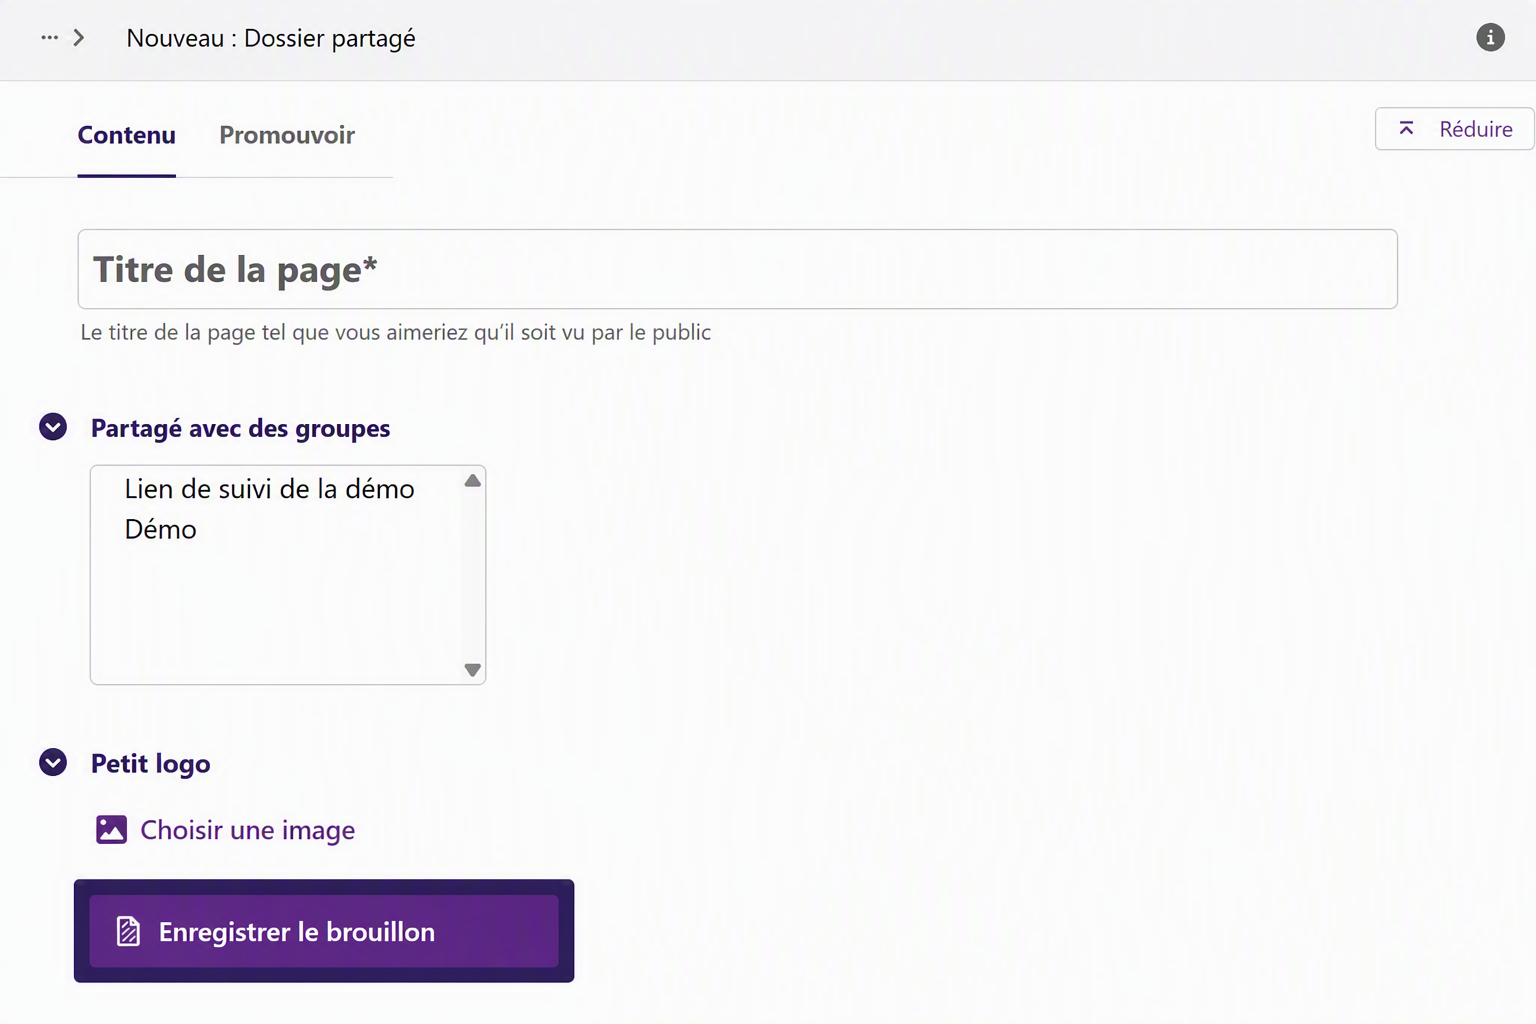Click the groups list scroll-down arrow

click(473, 670)
